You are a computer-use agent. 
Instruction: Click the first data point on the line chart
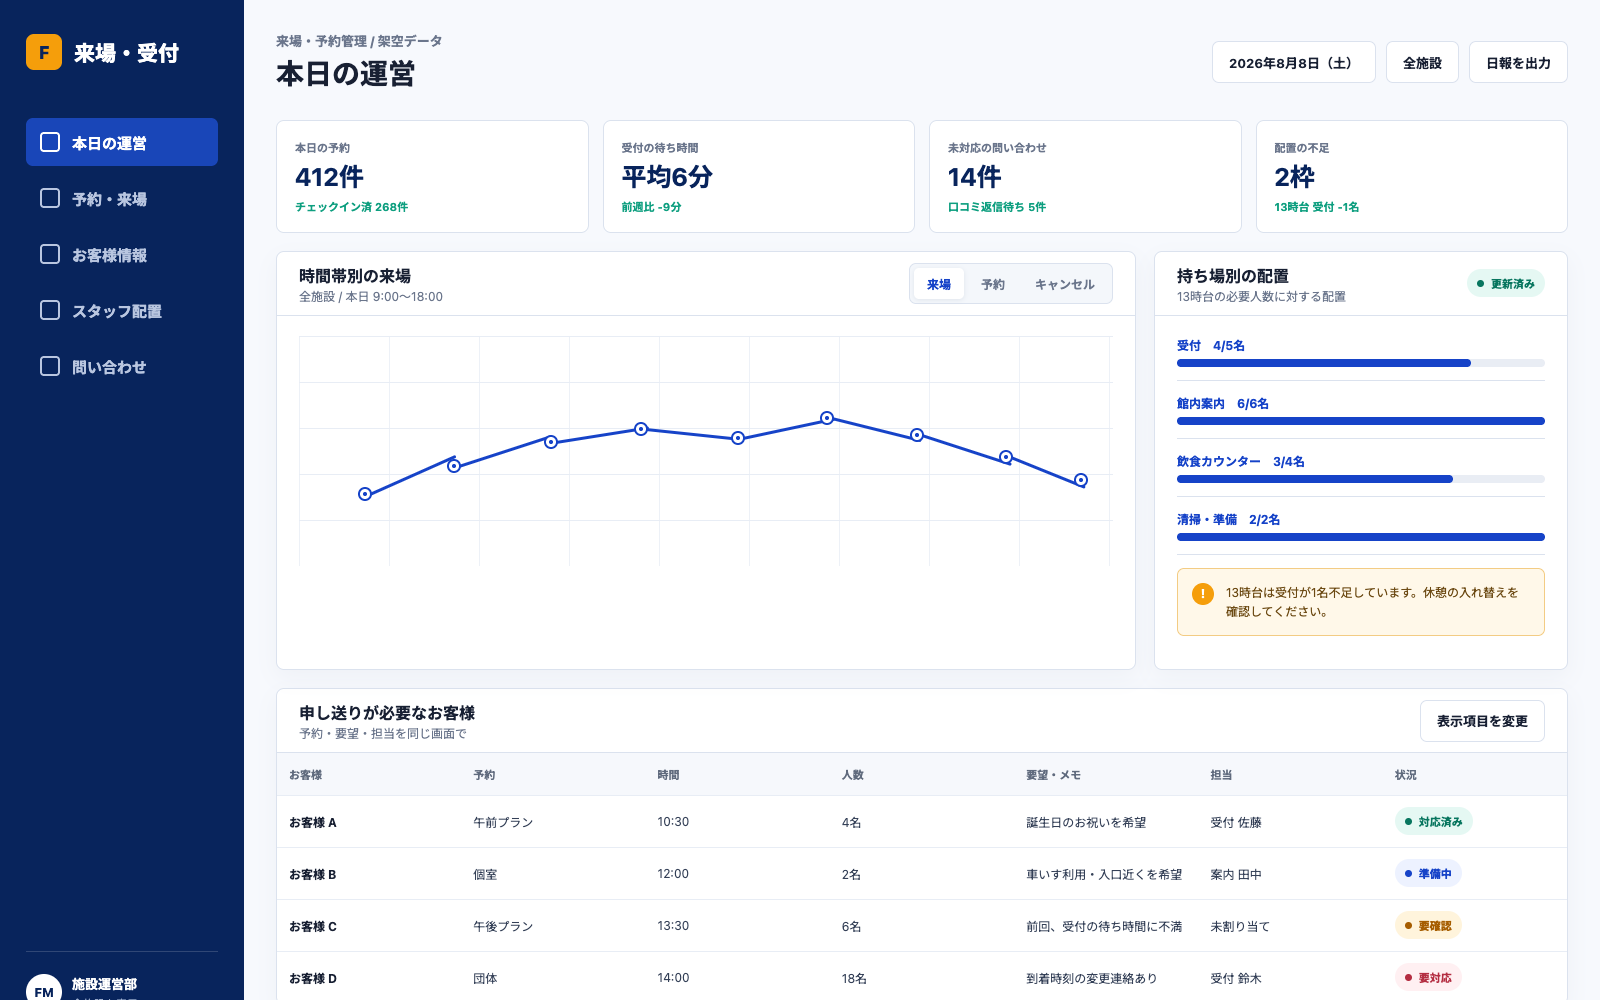click(365, 494)
